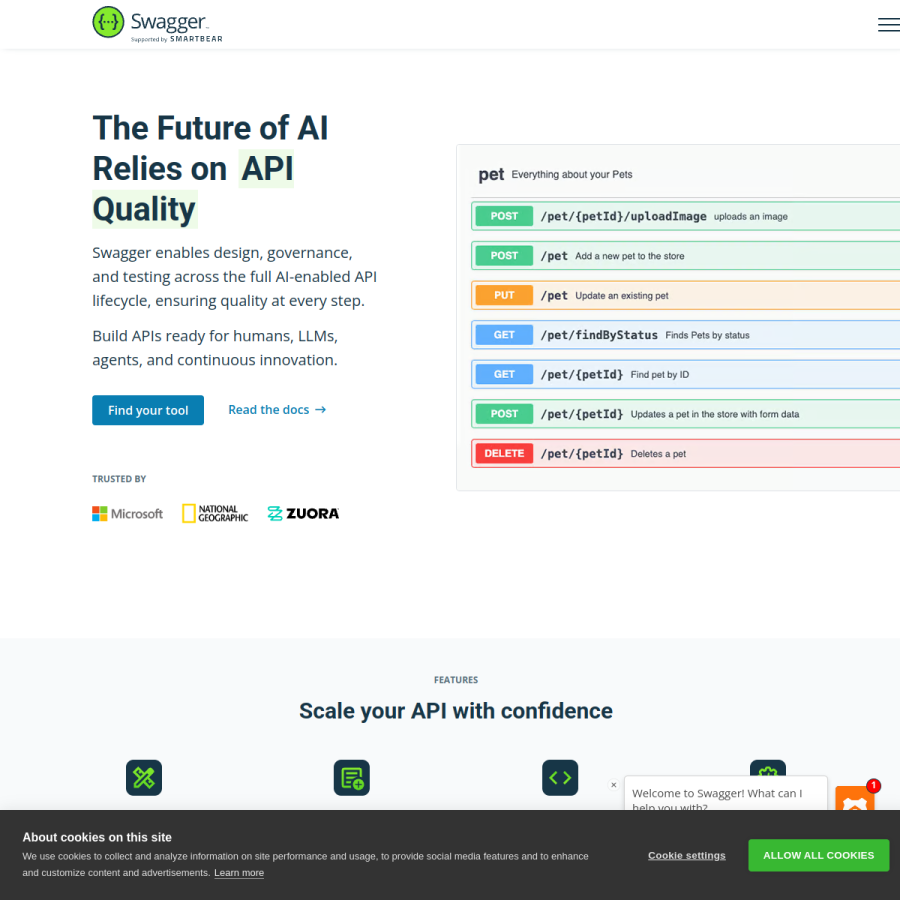The width and height of the screenshot is (900, 900).
Task: Click the Zuora logo
Action: [303, 513]
